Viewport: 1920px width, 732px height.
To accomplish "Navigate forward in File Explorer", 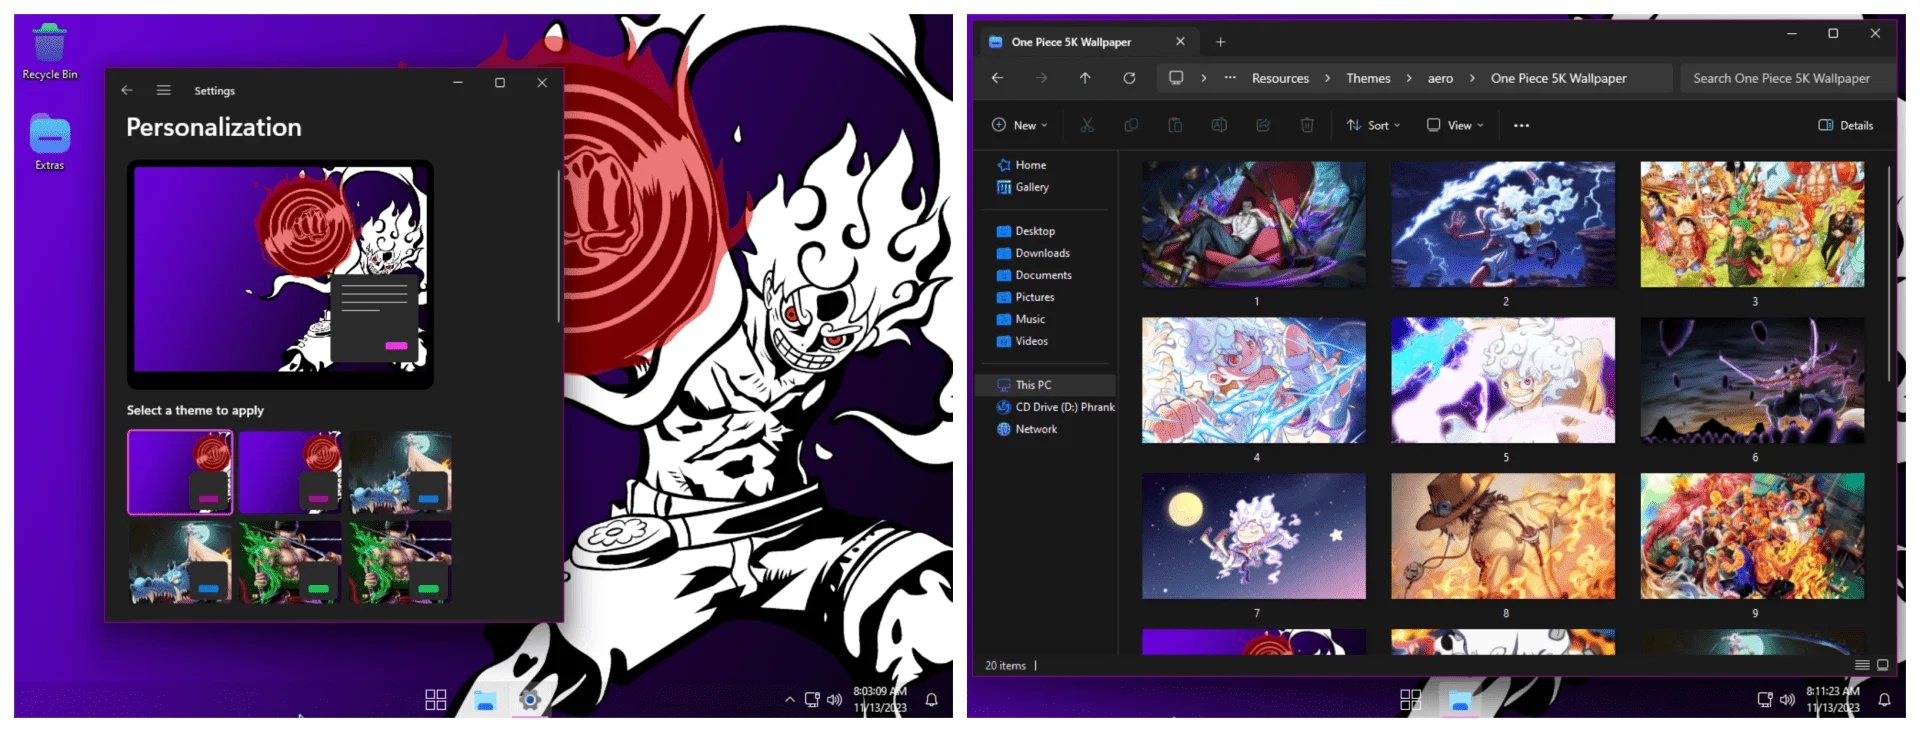I will click(x=1041, y=78).
